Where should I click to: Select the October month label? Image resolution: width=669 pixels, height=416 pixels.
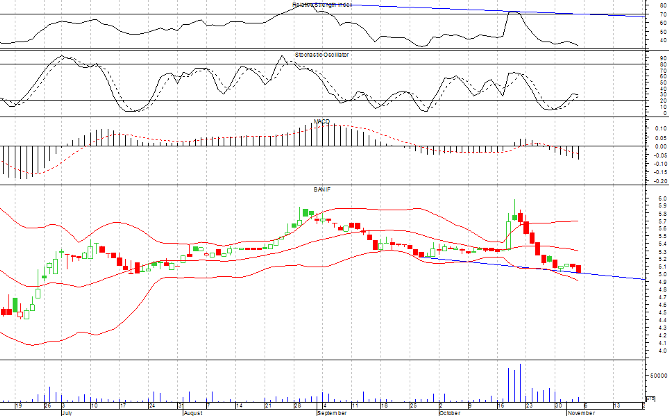(450, 413)
